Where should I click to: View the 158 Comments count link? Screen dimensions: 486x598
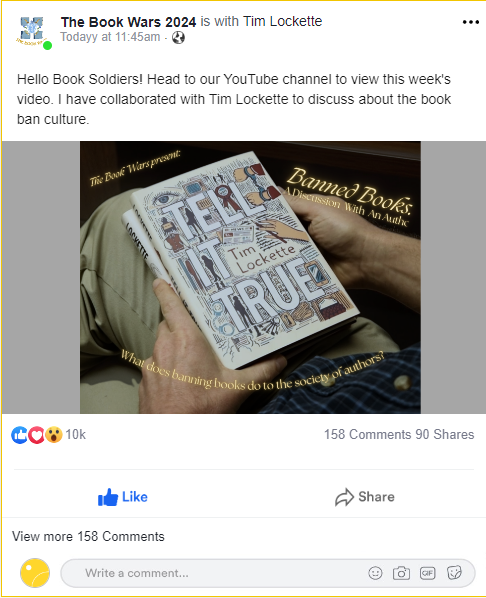tap(367, 434)
